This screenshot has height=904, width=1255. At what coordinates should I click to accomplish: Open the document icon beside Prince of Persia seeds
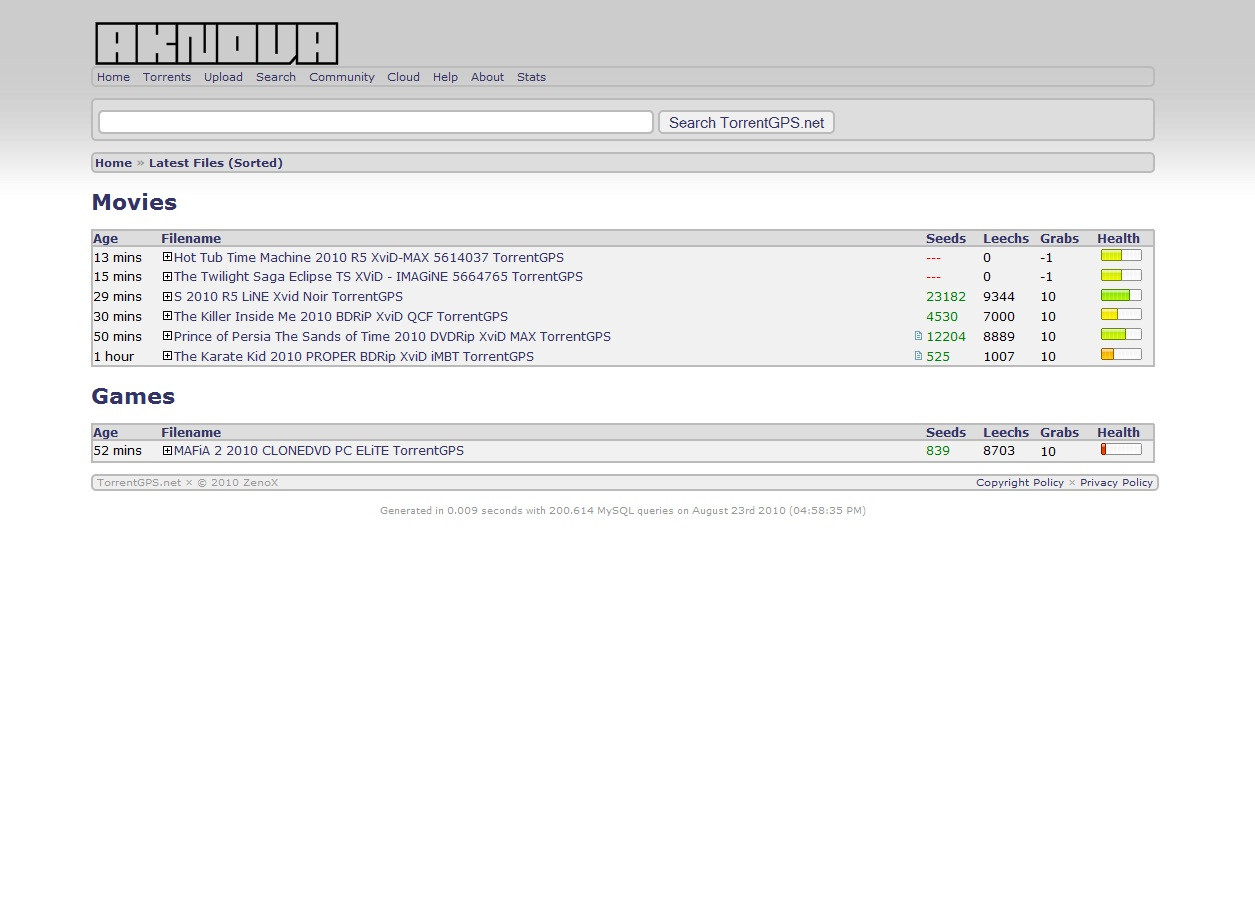(918, 336)
